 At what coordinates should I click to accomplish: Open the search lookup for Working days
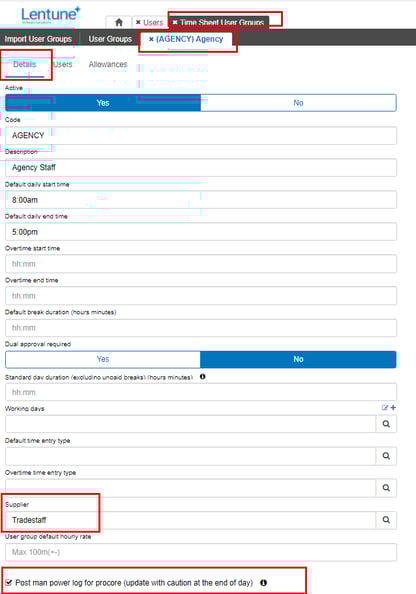(x=386, y=424)
